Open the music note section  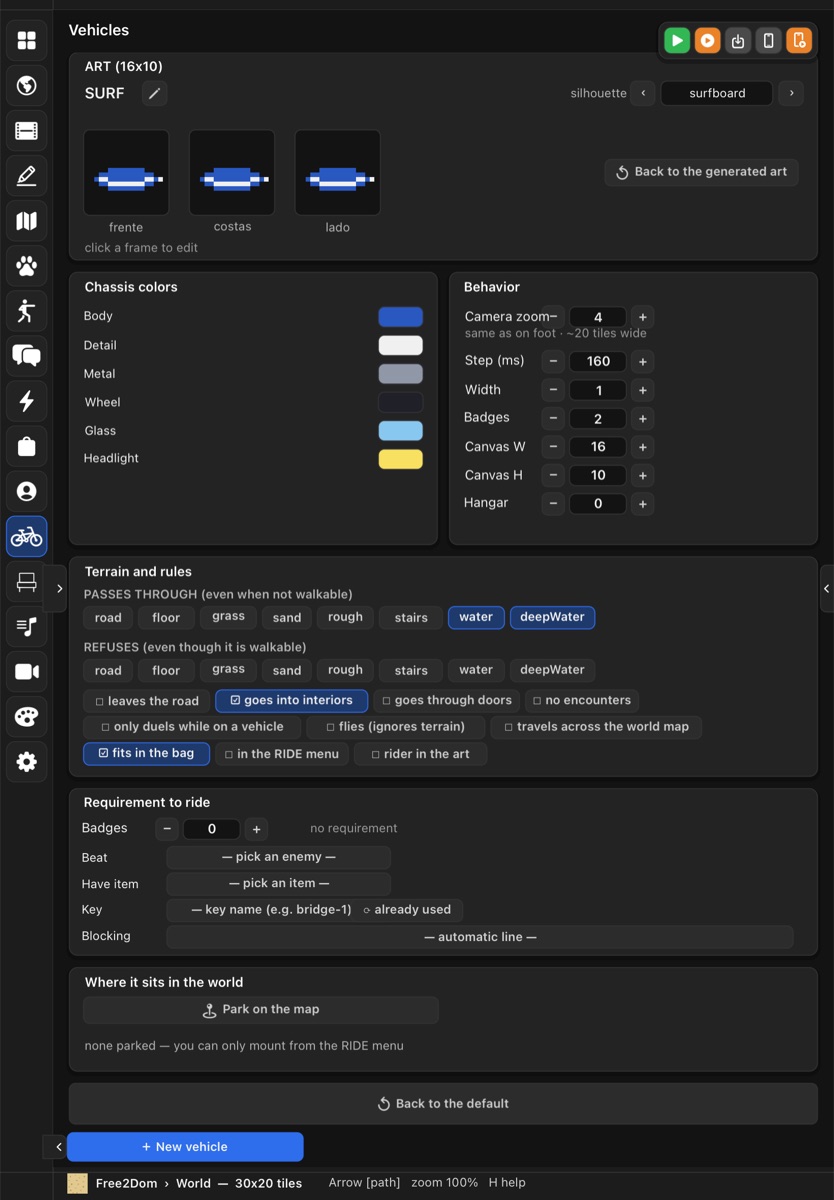(x=27, y=627)
